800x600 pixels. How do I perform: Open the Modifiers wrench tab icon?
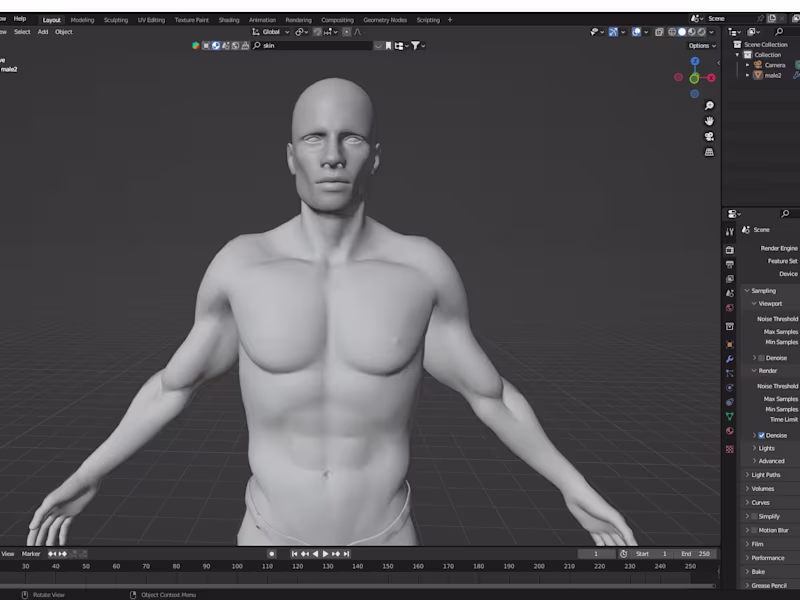click(x=730, y=359)
